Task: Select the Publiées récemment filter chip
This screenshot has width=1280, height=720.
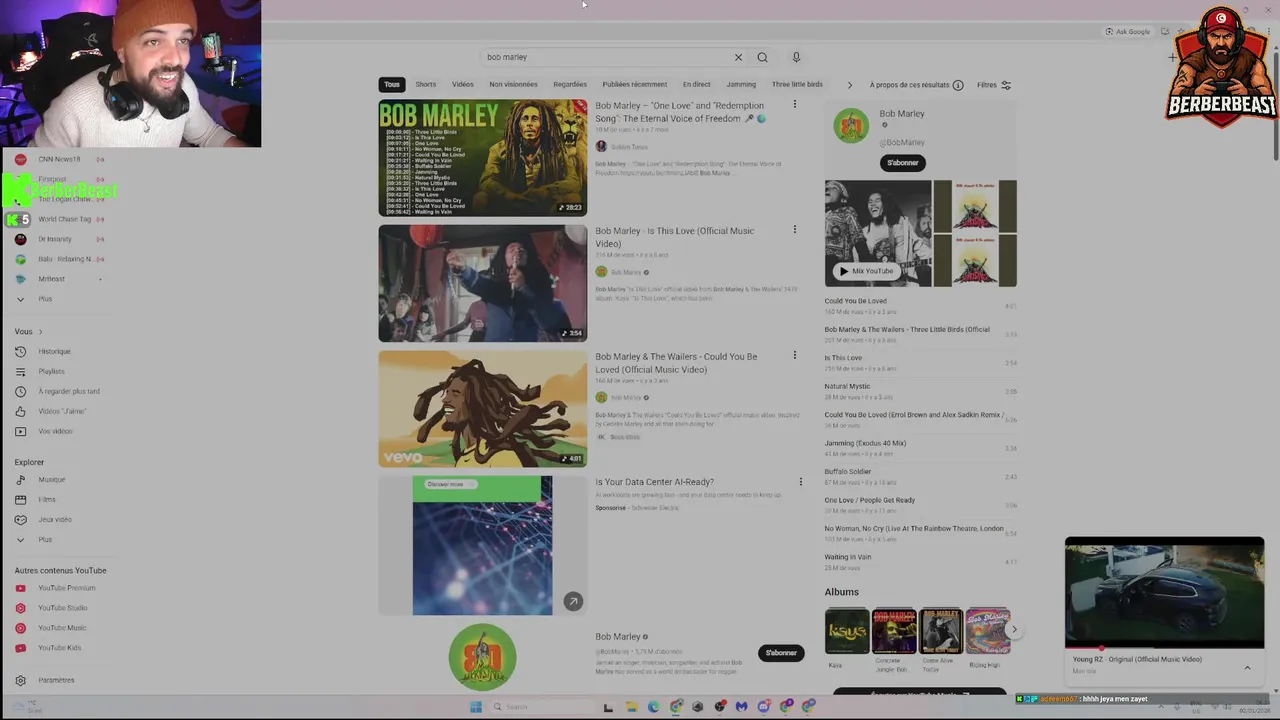Action: [x=635, y=85]
